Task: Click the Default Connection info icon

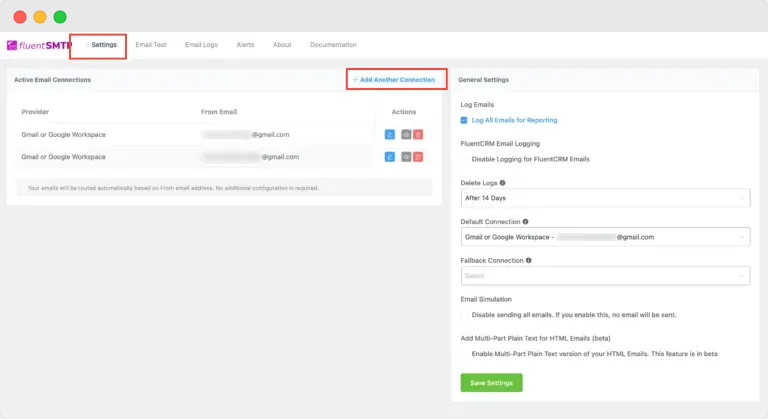Action: click(526, 221)
